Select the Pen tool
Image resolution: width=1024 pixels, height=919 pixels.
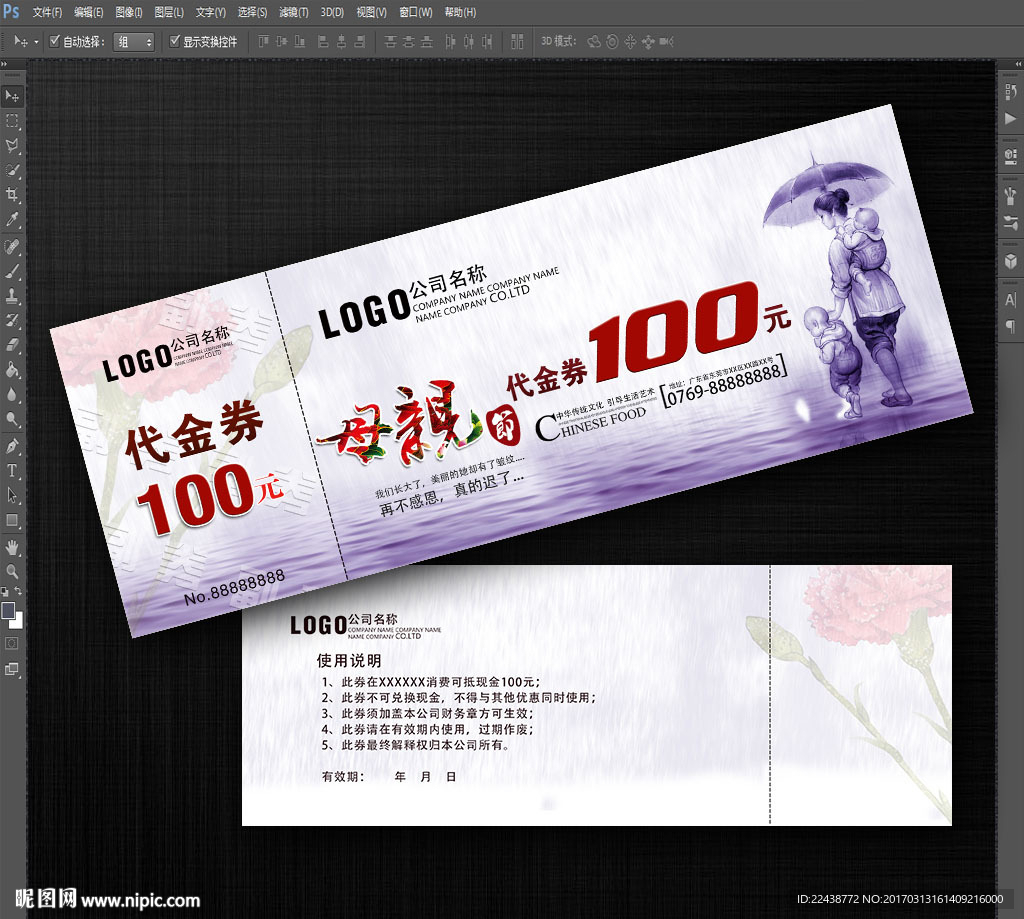(12, 446)
